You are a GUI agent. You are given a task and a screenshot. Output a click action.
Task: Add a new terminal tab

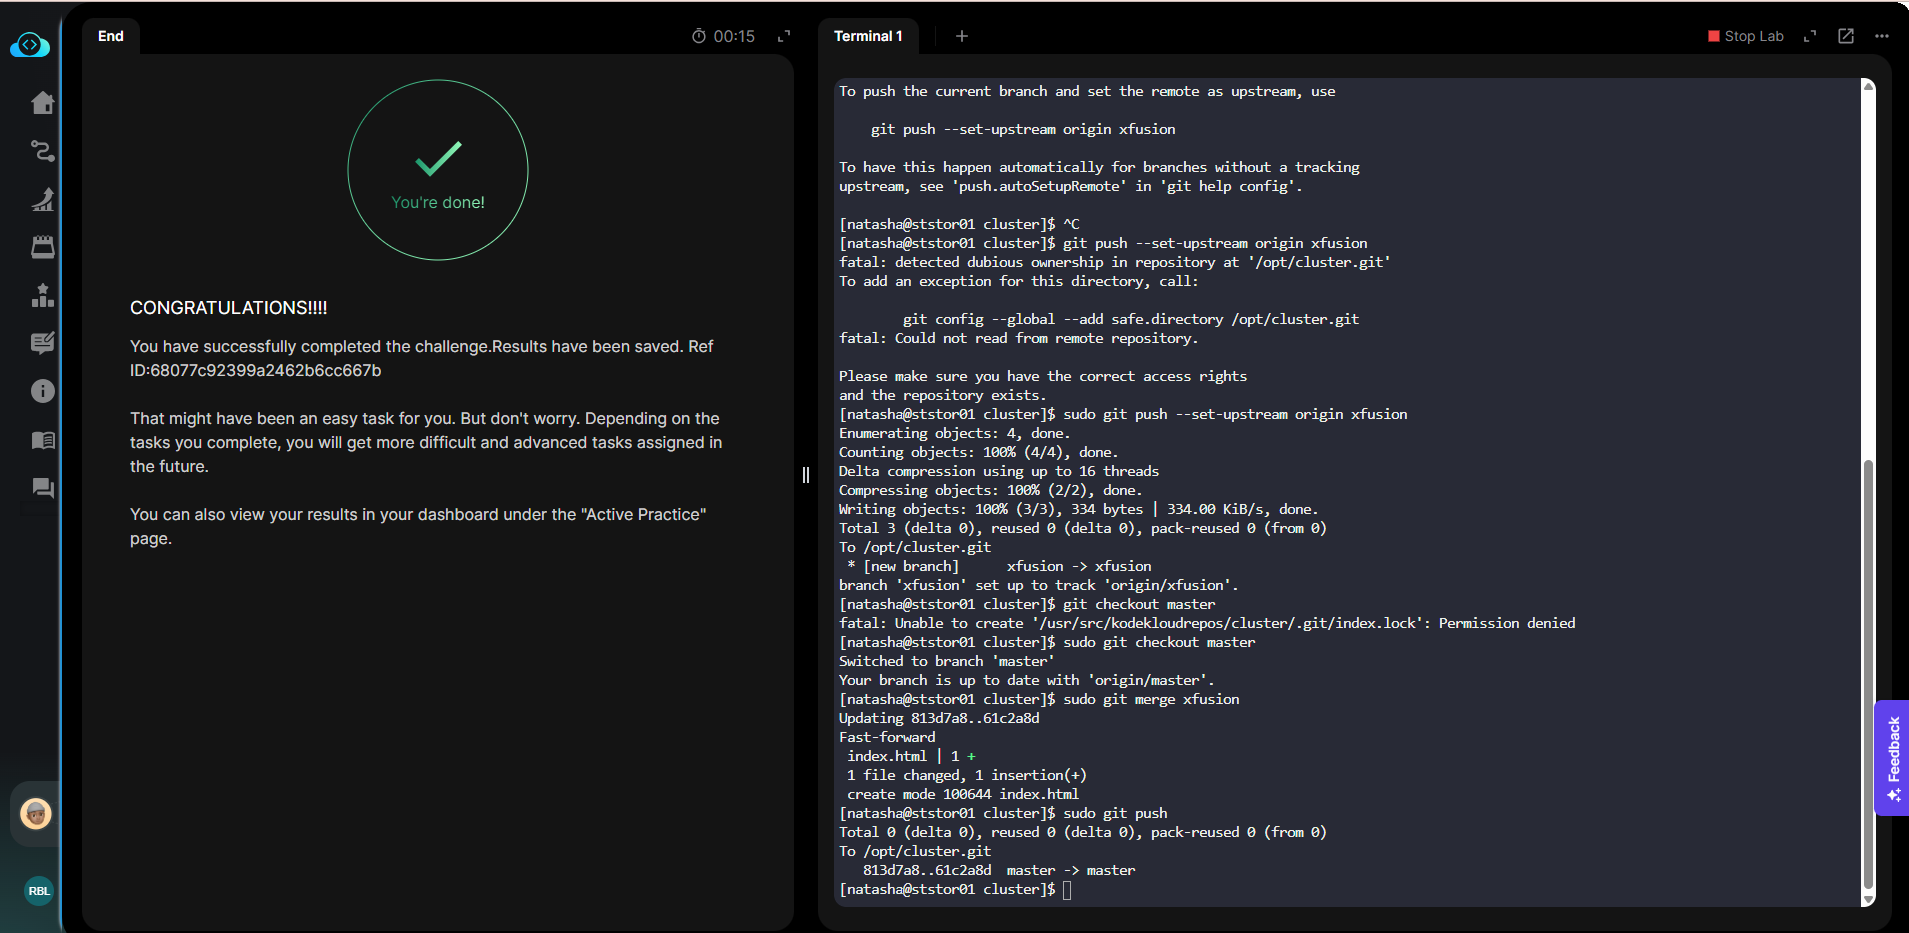[x=962, y=36]
